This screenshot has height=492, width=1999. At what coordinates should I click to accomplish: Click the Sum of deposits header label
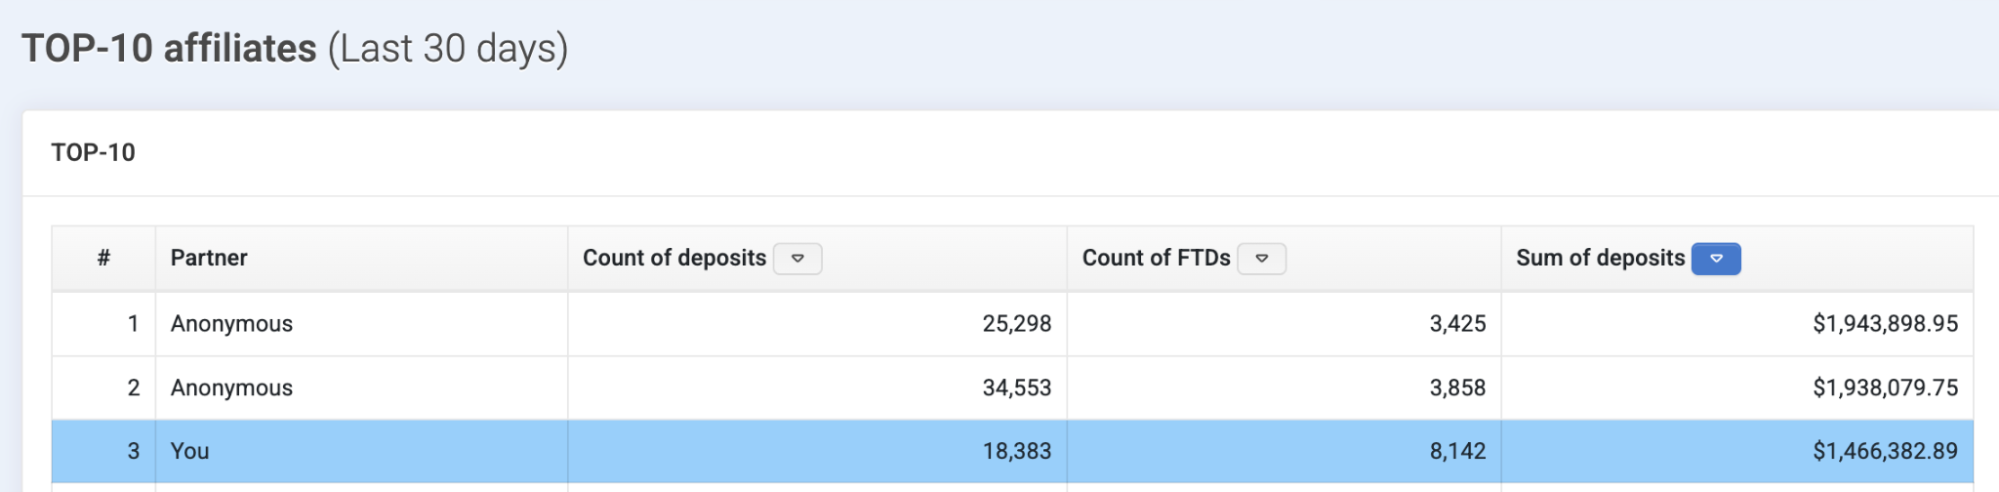1600,258
